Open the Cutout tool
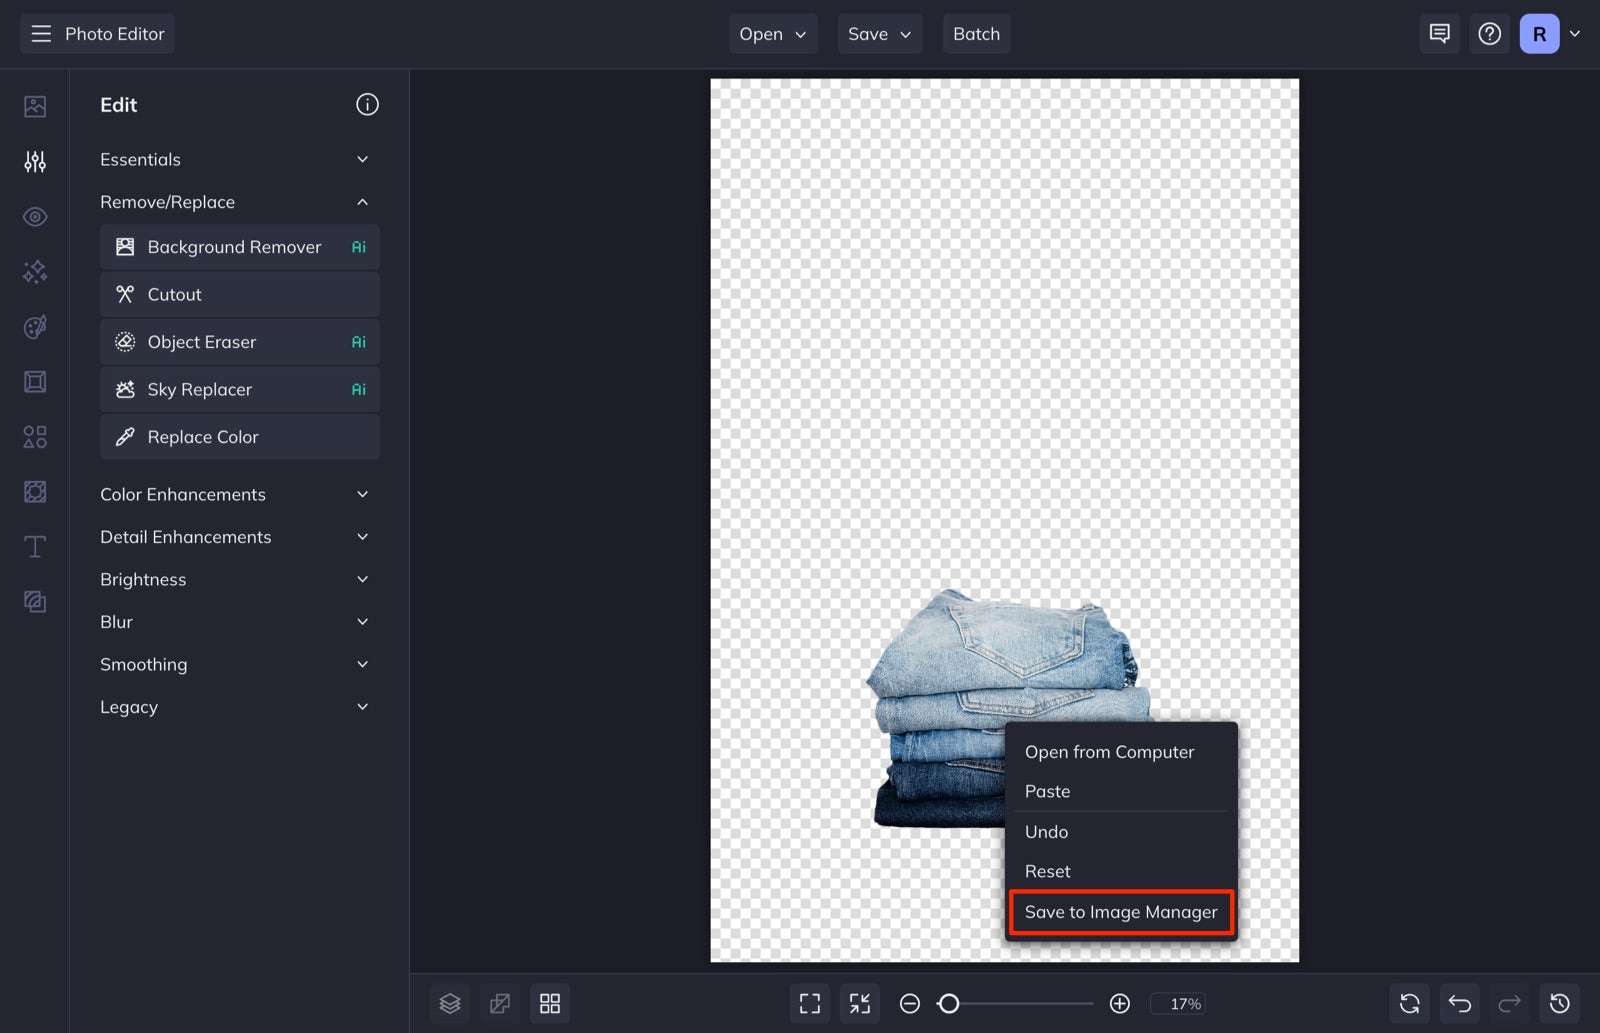Image resolution: width=1600 pixels, height=1033 pixels. coord(239,294)
